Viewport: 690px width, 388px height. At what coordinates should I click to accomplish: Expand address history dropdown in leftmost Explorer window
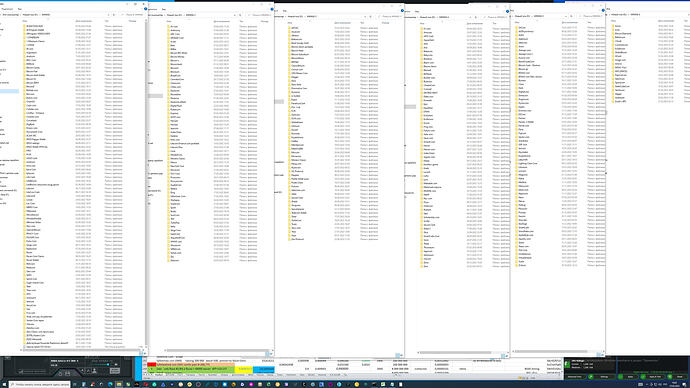108,15
